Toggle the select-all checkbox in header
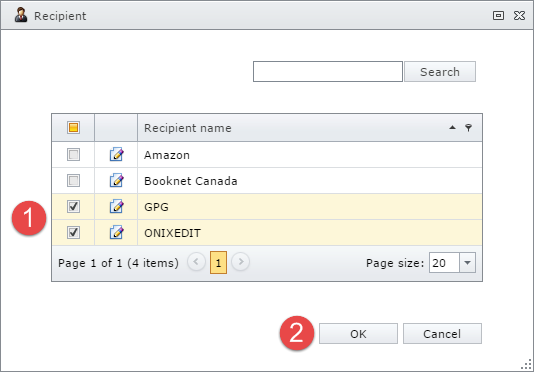The image size is (534, 372). coord(73,127)
